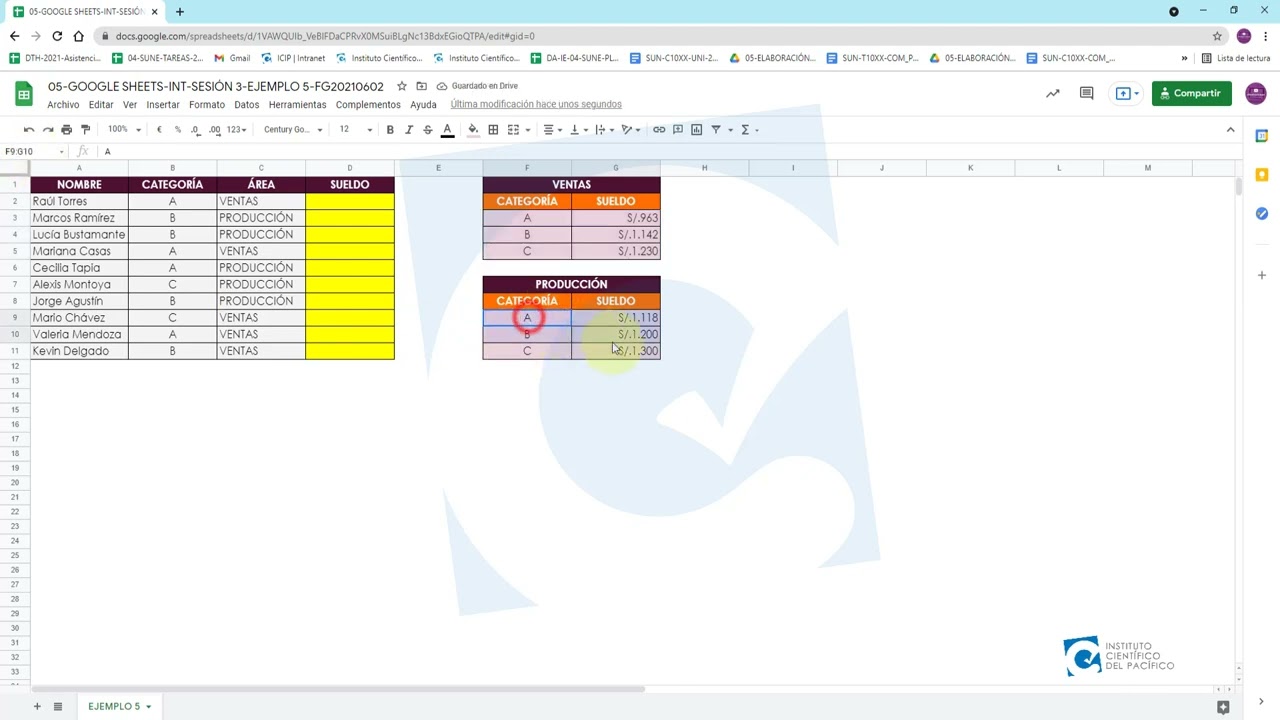Show all sheets list
Viewport: 1280px width, 720px height.
pos(58,707)
